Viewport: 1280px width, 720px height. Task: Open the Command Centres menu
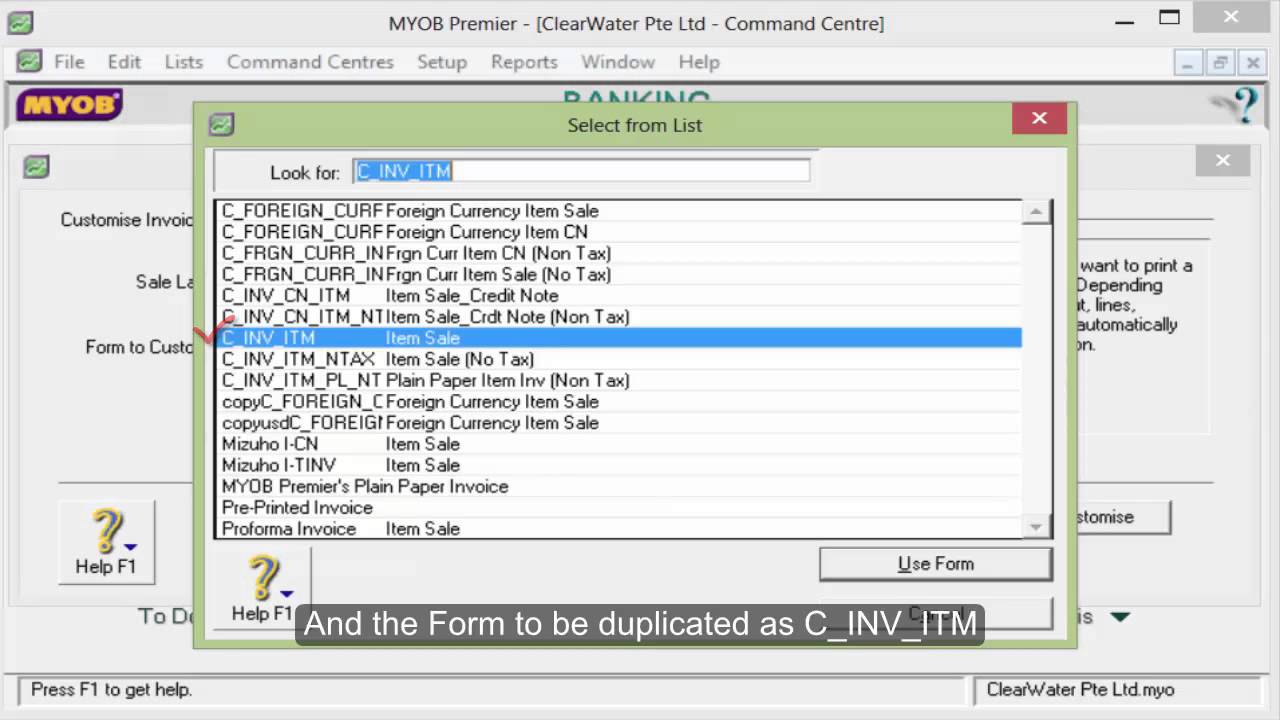tap(310, 62)
